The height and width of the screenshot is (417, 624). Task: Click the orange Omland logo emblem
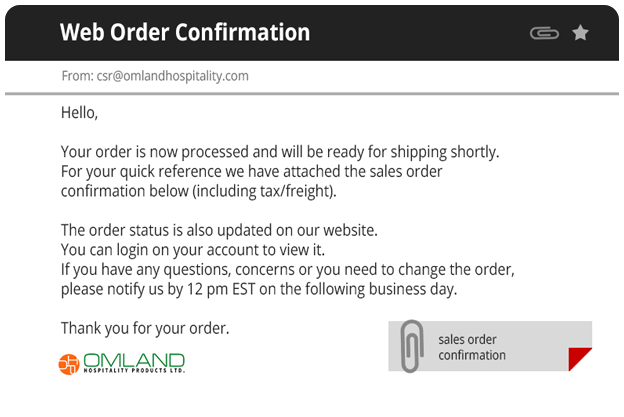tap(69, 364)
